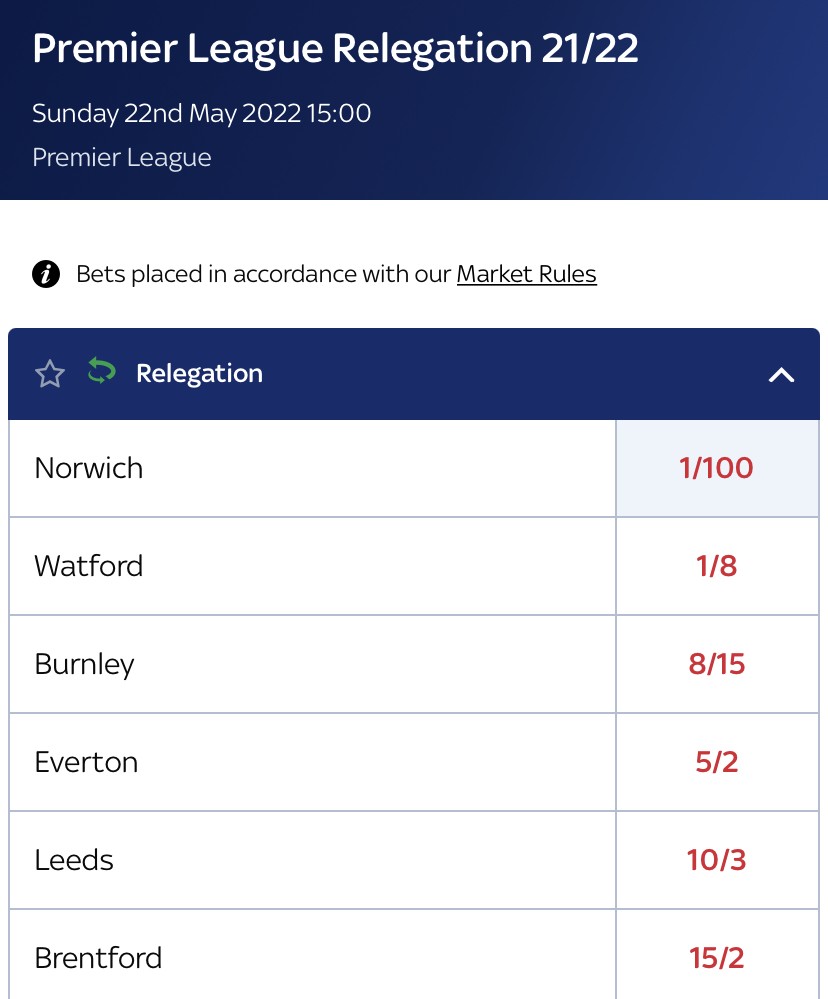
Task: Click the Premier League competition label
Action: (x=122, y=157)
